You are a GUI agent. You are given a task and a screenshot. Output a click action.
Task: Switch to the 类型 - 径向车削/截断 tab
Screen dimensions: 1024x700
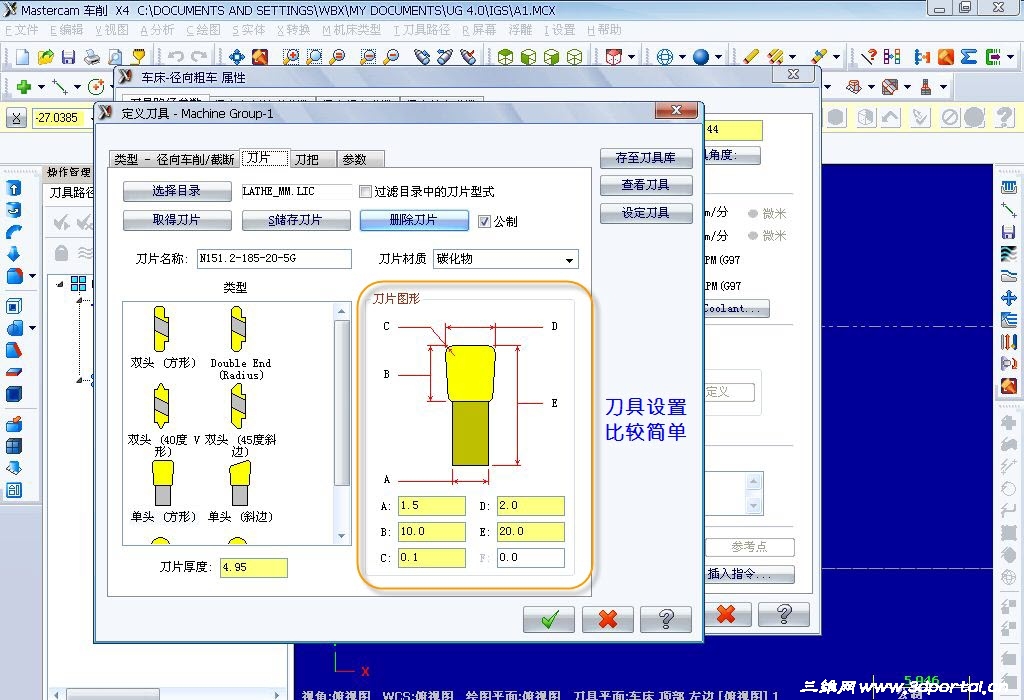click(x=174, y=159)
